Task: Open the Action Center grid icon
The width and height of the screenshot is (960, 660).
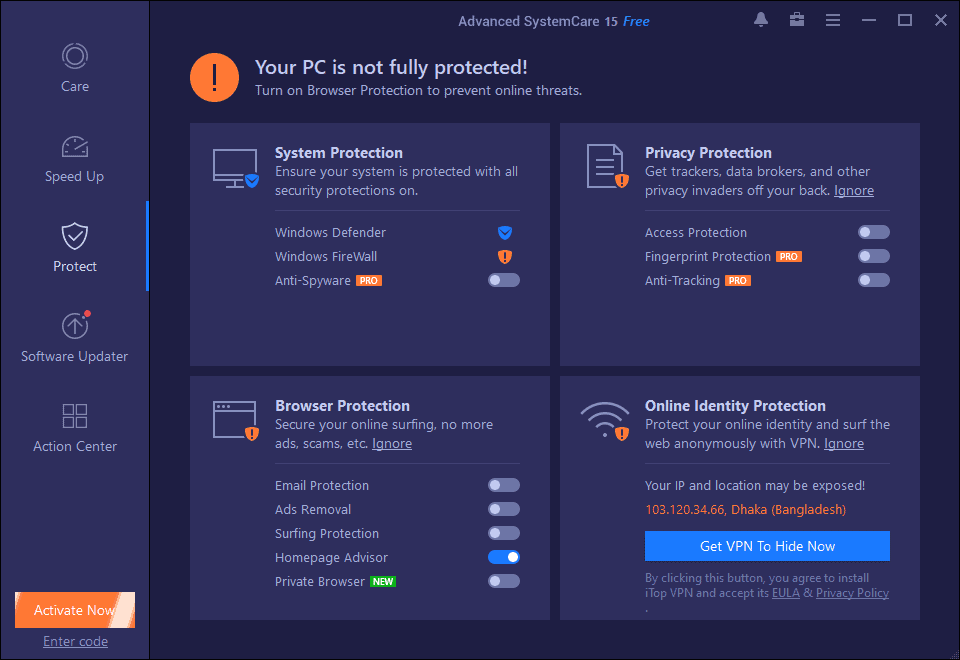Action: [75, 416]
